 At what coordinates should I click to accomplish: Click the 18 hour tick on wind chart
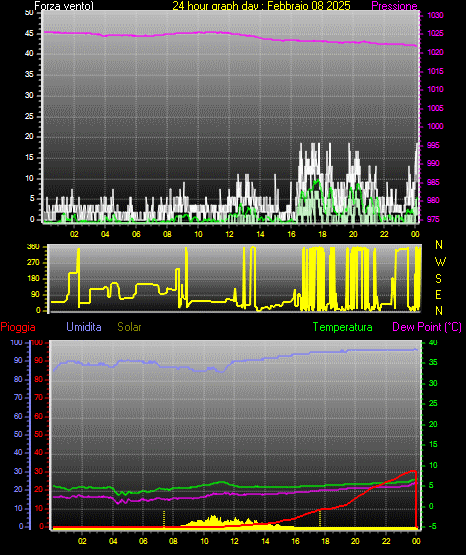322,234
